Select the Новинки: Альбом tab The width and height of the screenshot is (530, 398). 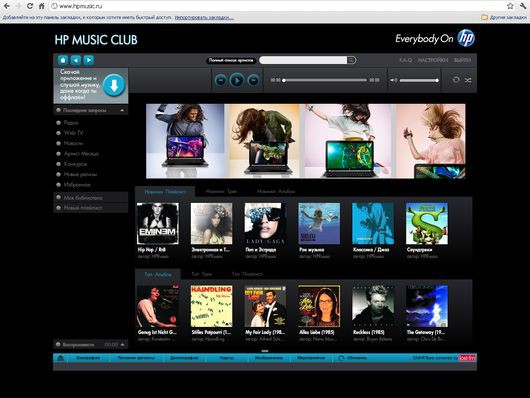pos(276,192)
